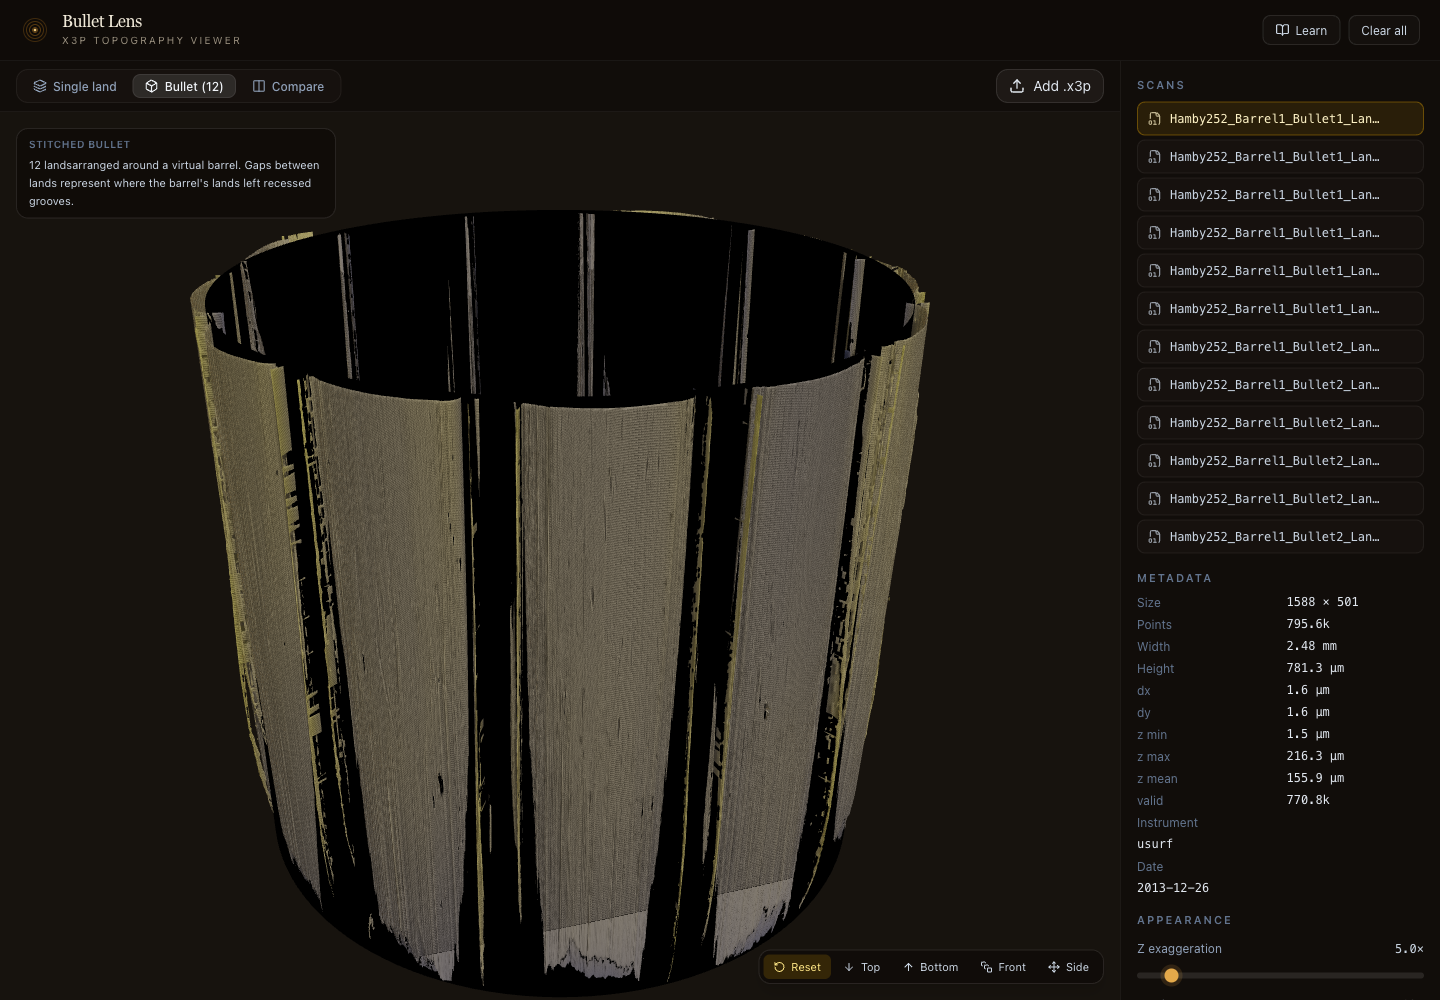Select the first Bullet2 scan entry
Viewport: 1440px width, 1000px height.
coord(1279,347)
